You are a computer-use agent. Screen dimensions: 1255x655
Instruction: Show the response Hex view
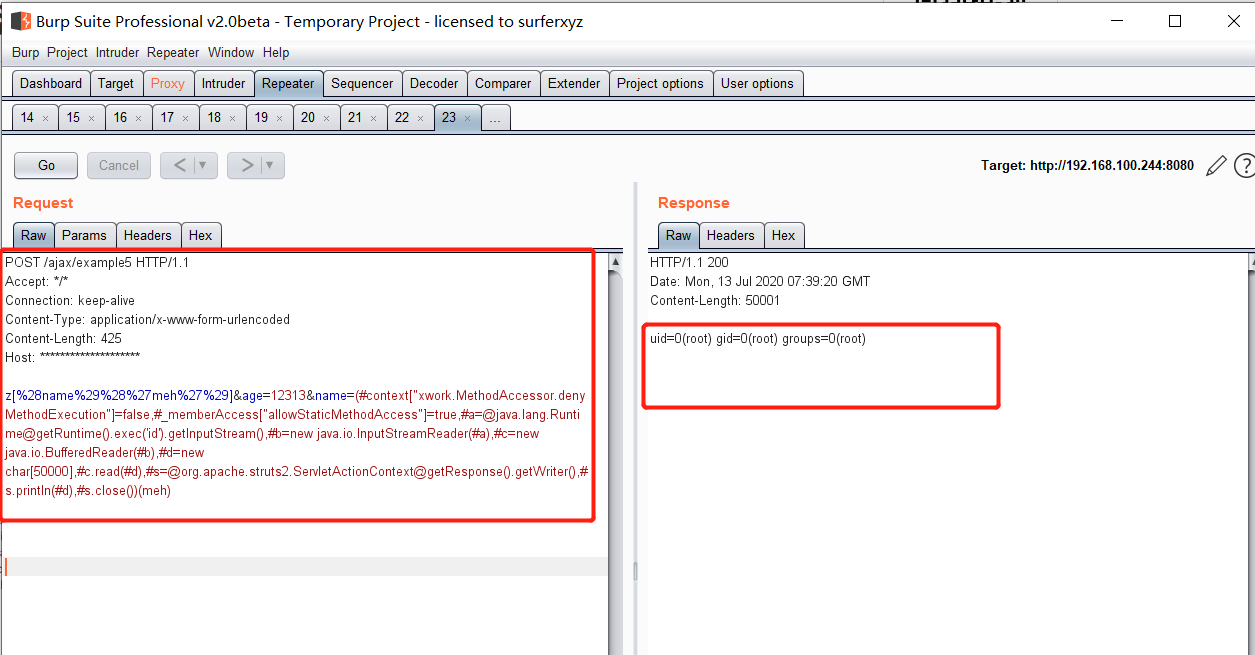click(x=784, y=235)
